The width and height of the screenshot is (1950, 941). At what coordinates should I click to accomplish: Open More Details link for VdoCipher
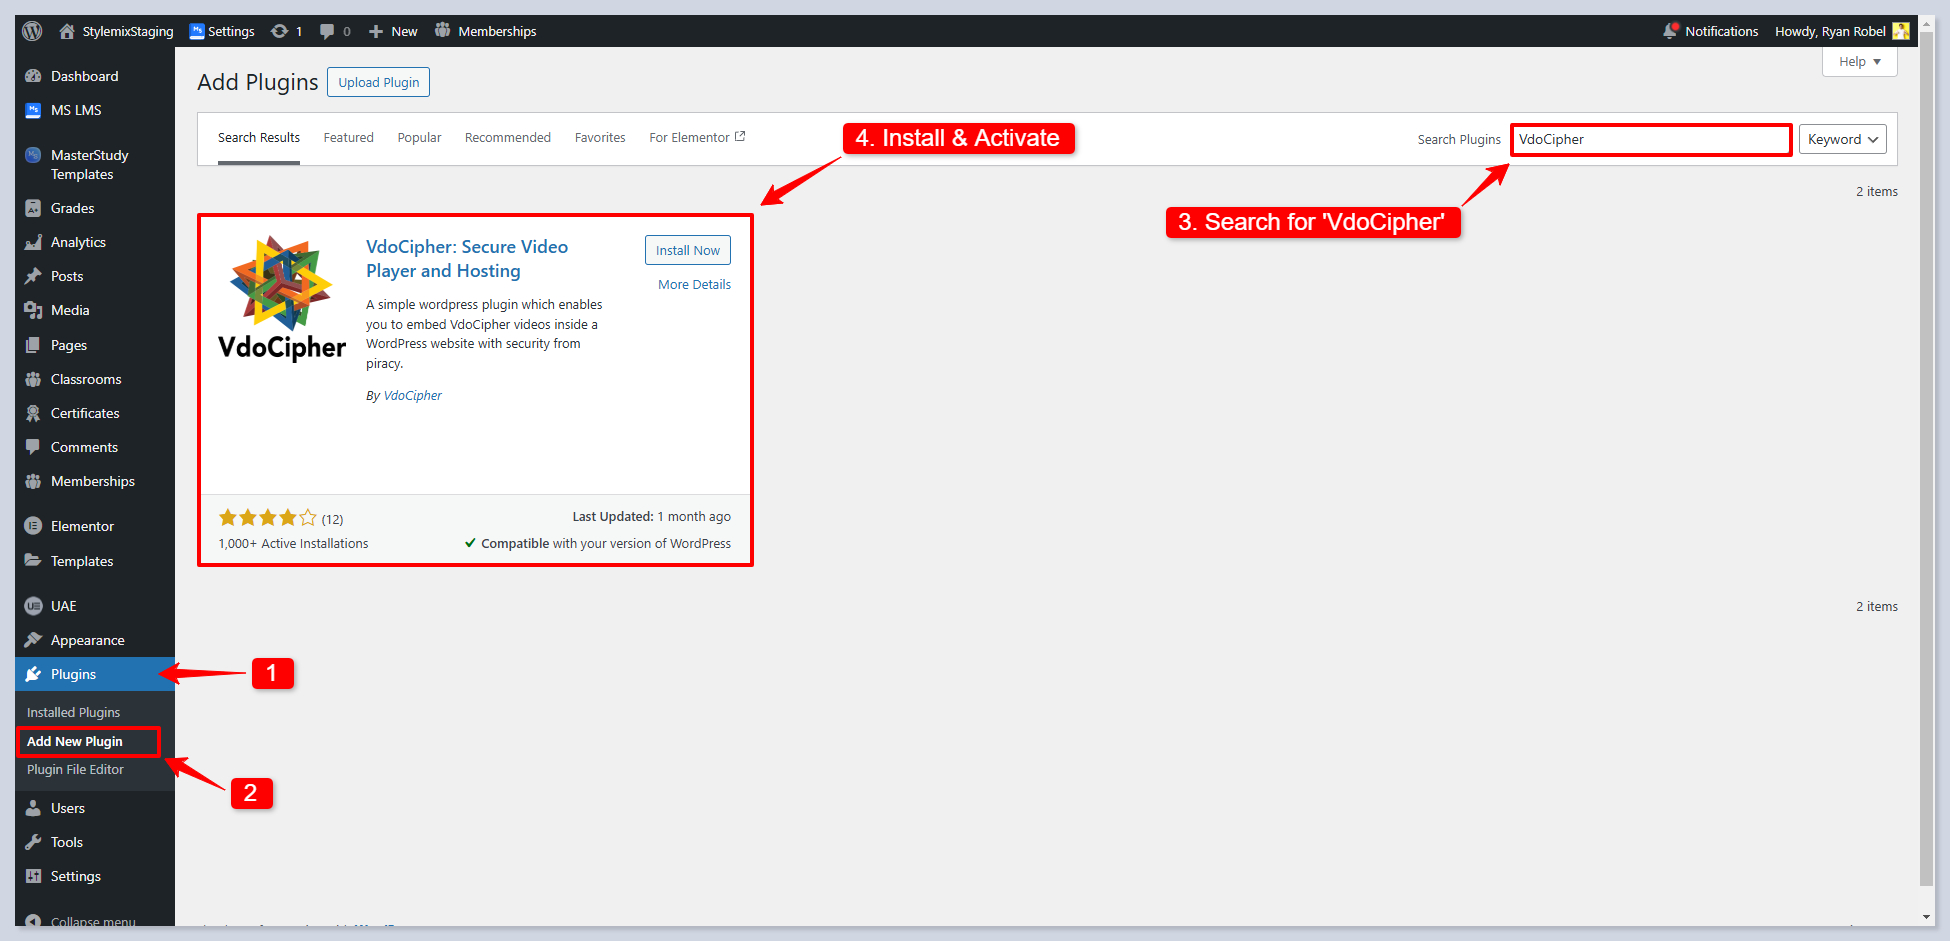(x=694, y=285)
